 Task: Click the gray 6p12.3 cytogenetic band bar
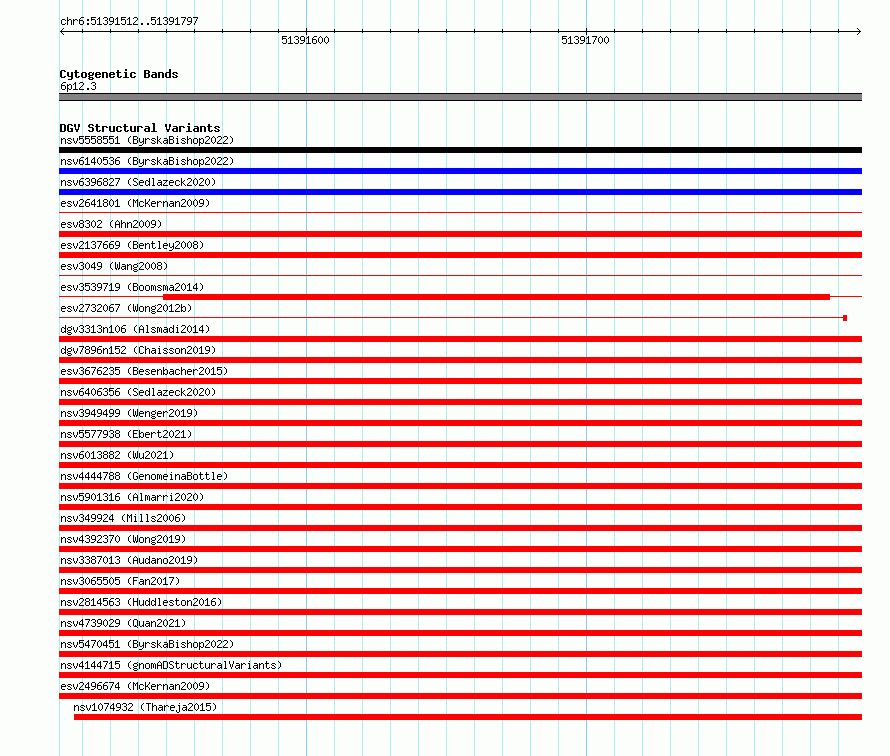point(460,97)
